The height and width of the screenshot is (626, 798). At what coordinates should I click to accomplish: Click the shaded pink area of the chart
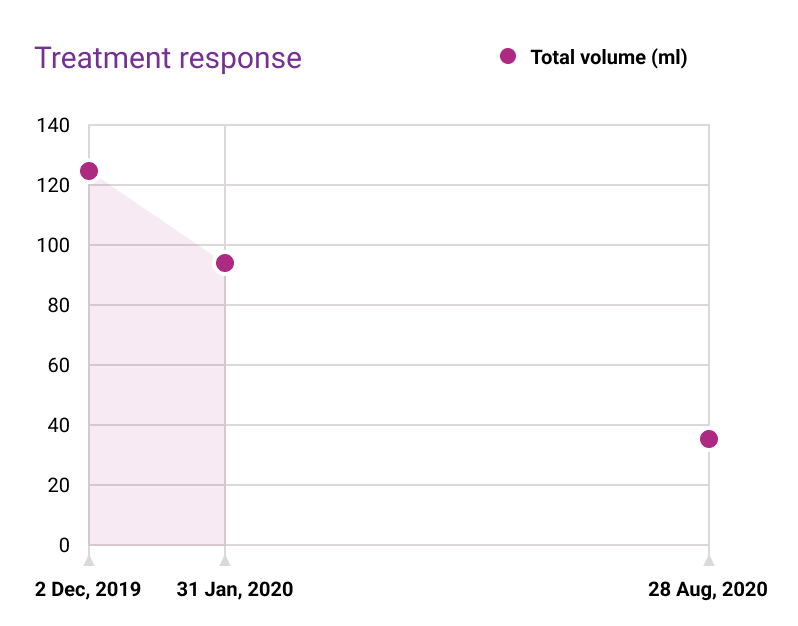[x=155, y=400]
